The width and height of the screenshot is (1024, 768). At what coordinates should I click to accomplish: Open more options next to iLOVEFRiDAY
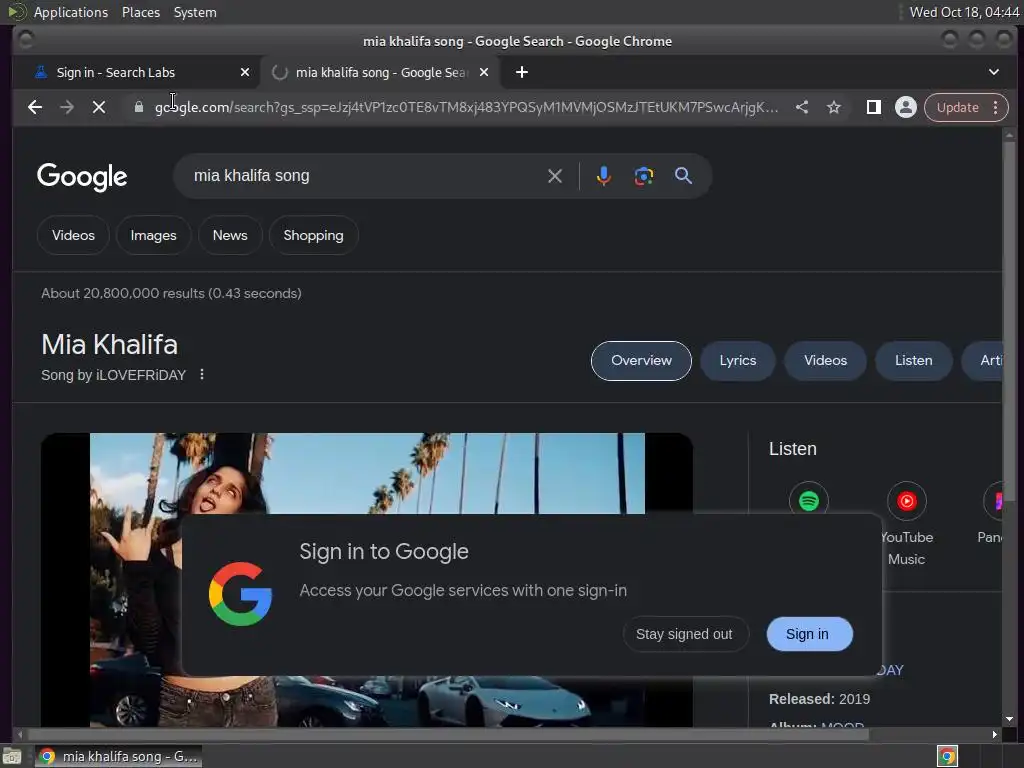pos(202,374)
